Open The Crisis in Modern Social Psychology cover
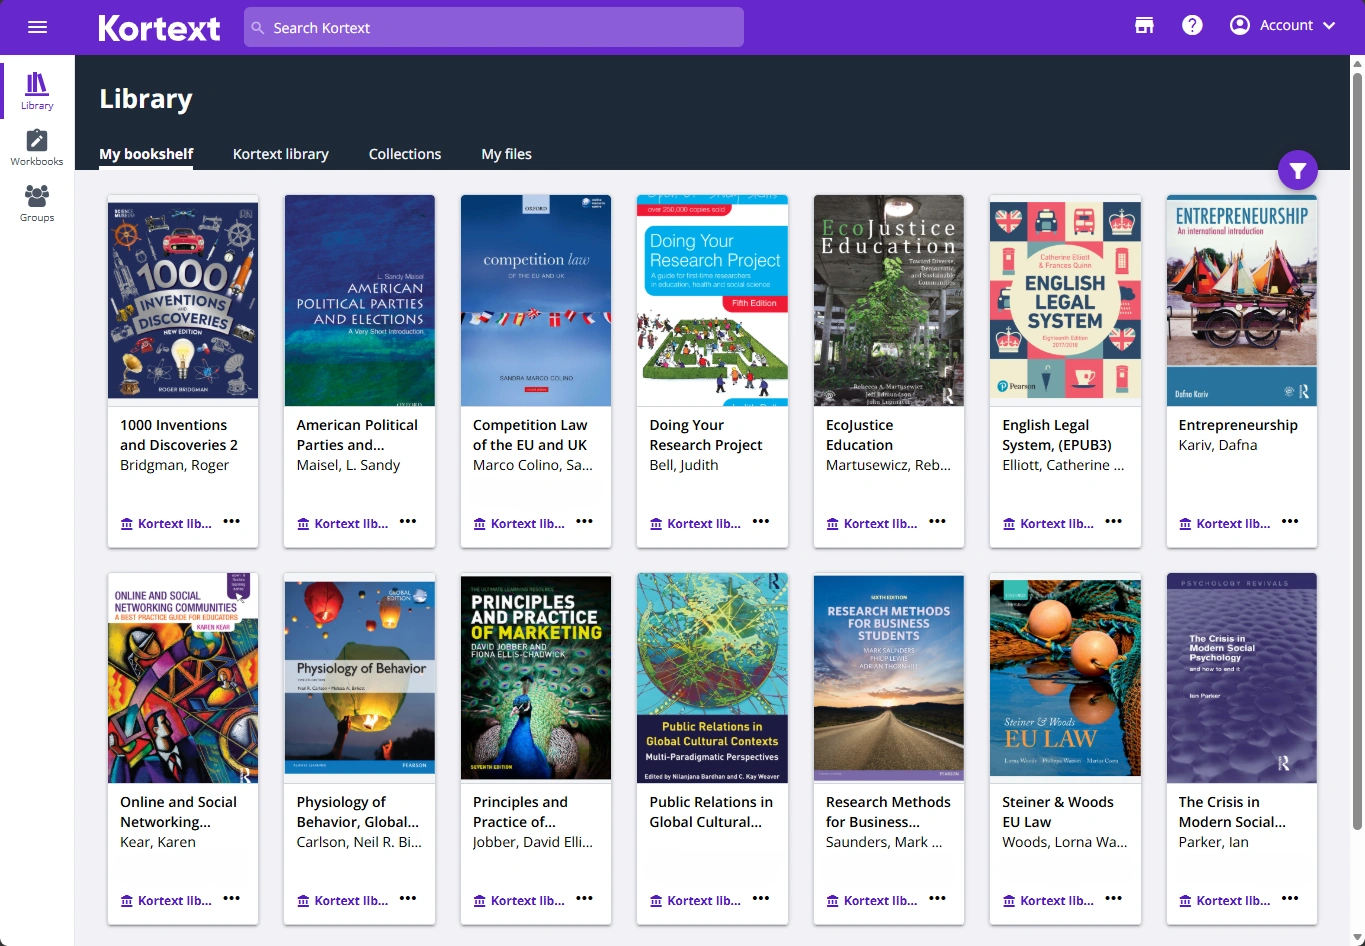1365x946 pixels. tap(1242, 678)
